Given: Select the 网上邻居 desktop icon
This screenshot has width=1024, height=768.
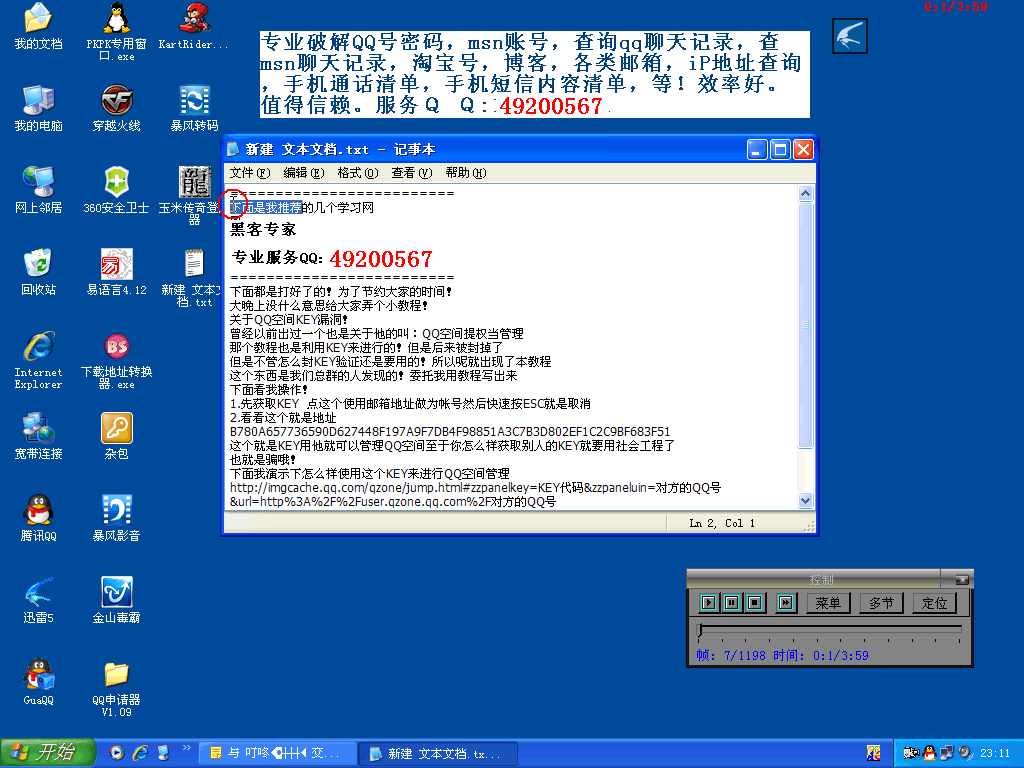Looking at the screenshot, I should pyautogui.click(x=38, y=190).
